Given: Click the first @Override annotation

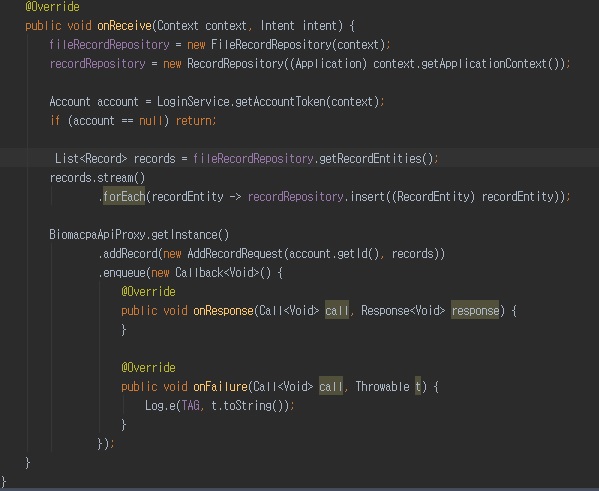Looking at the screenshot, I should click(x=52, y=6).
